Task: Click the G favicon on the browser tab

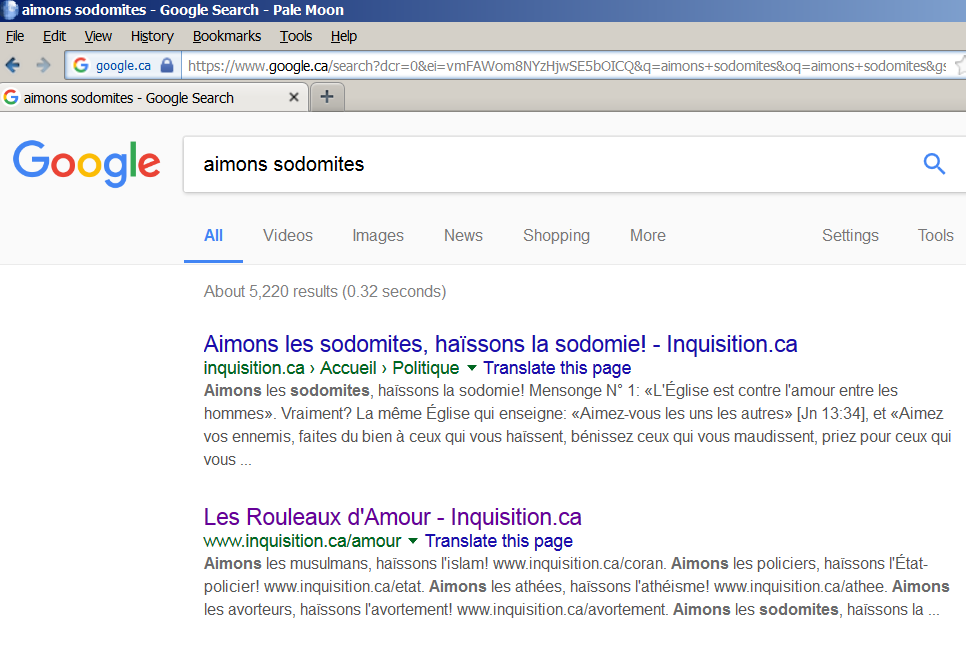Action: coord(10,97)
